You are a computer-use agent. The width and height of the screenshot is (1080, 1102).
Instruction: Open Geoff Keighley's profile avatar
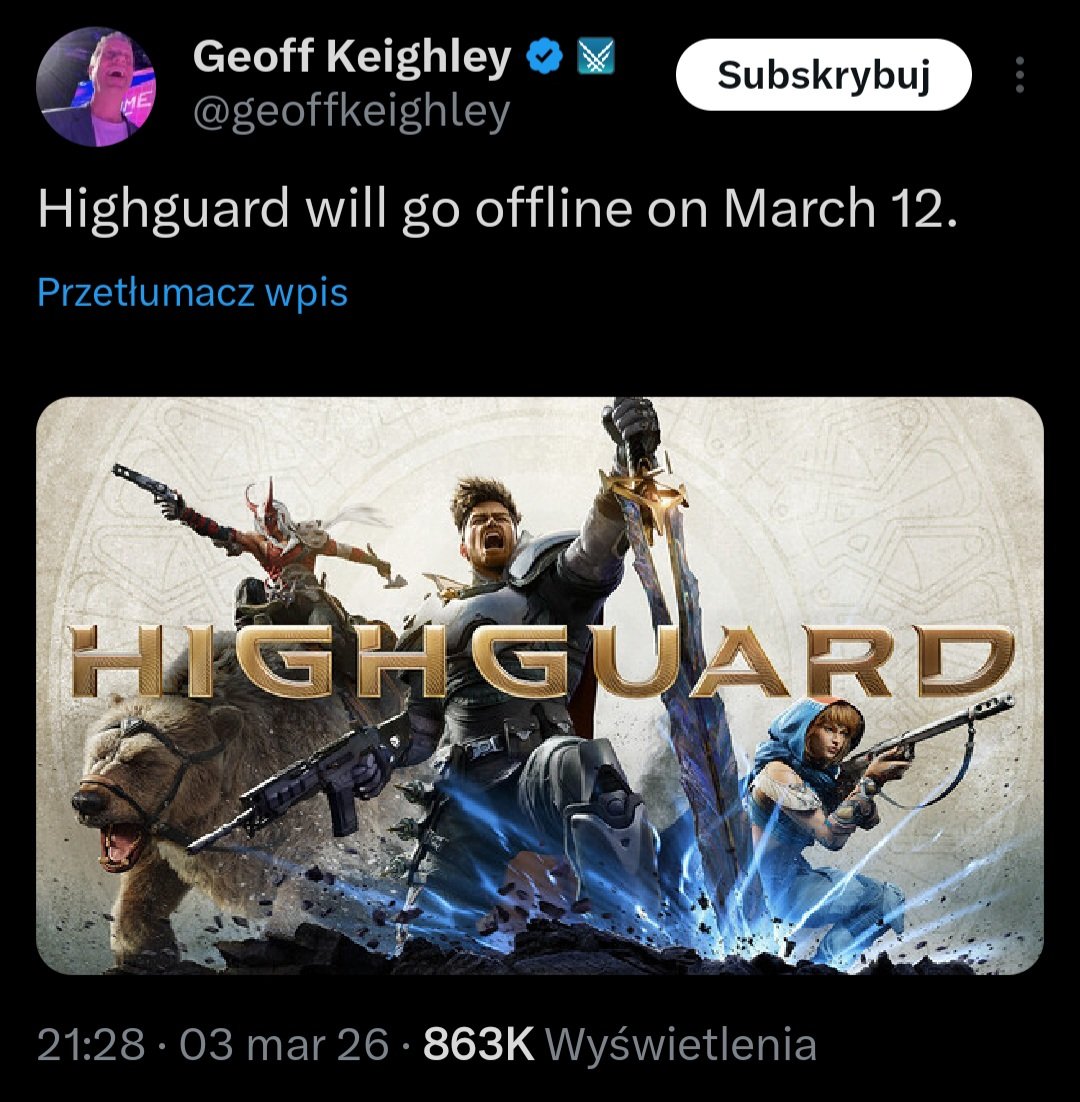click(x=96, y=86)
